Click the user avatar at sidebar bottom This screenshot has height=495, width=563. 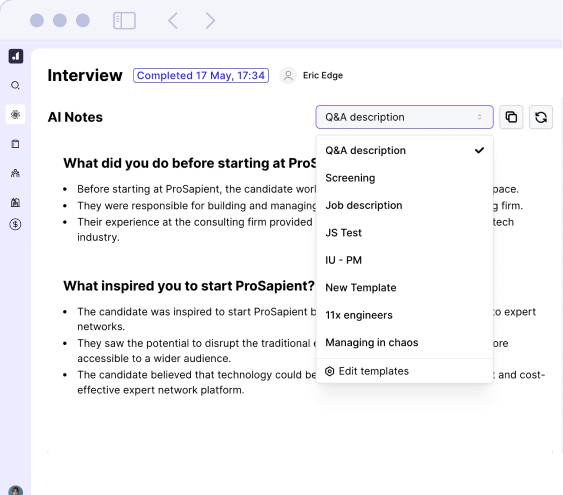[15, 491]
